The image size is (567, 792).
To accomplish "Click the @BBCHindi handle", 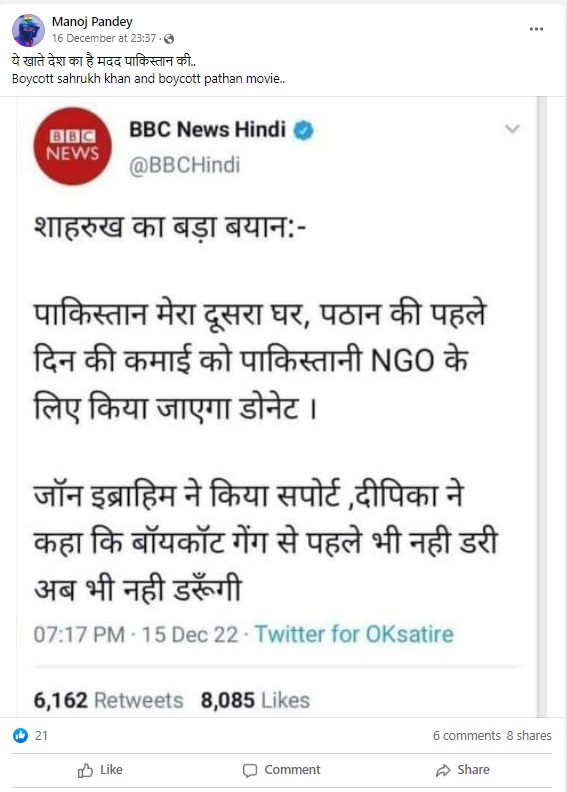I will 184,165.
